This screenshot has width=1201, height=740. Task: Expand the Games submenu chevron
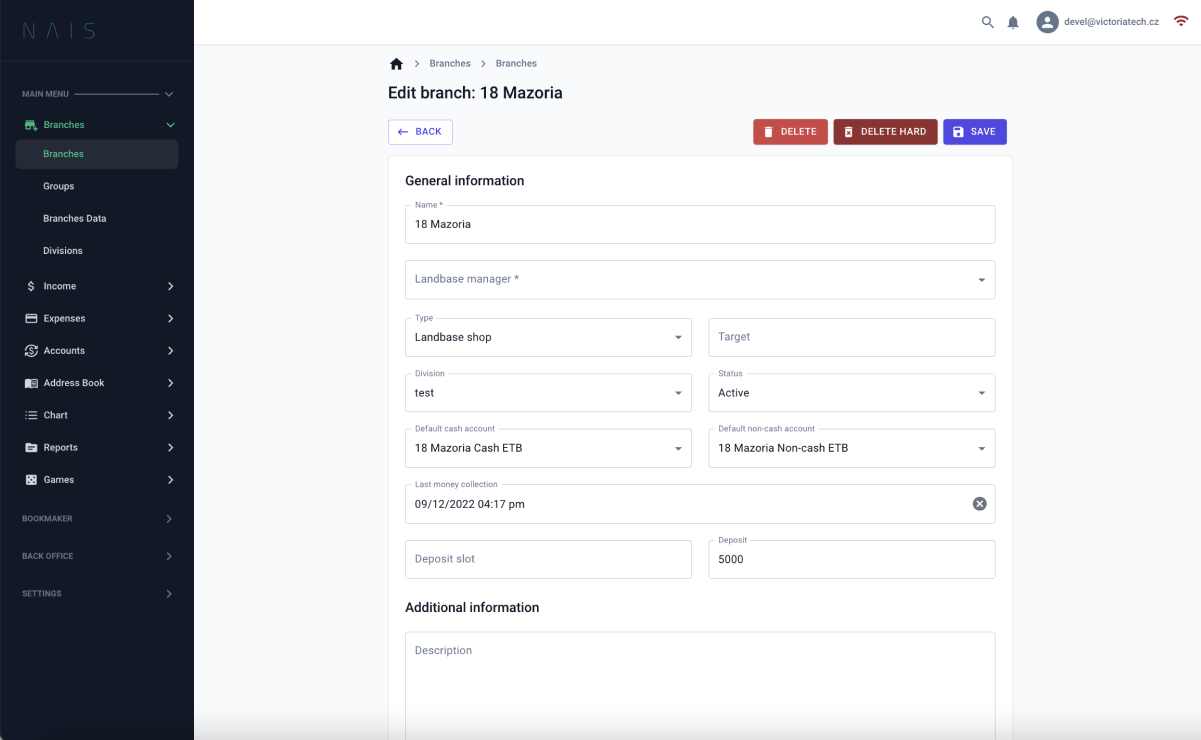point(170,480)
